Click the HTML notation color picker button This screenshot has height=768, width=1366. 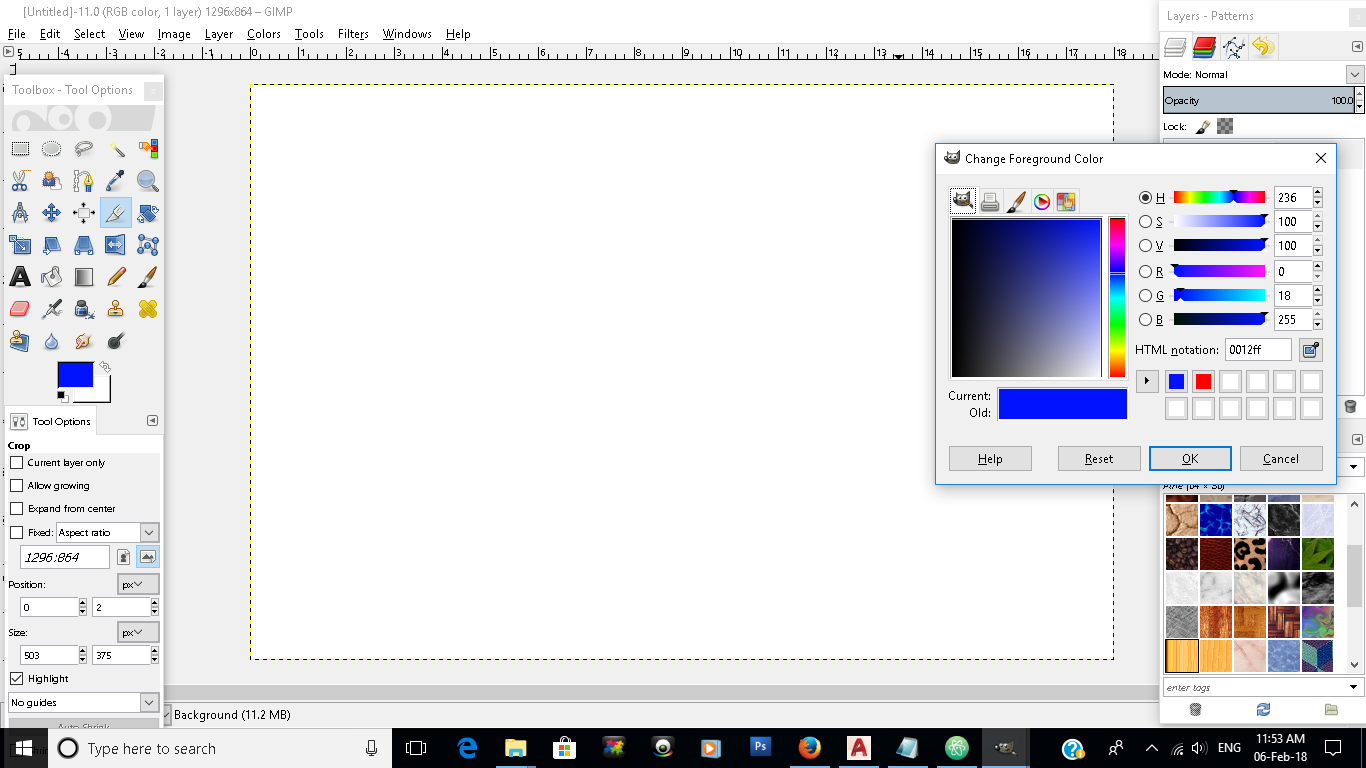(1310, 350)
